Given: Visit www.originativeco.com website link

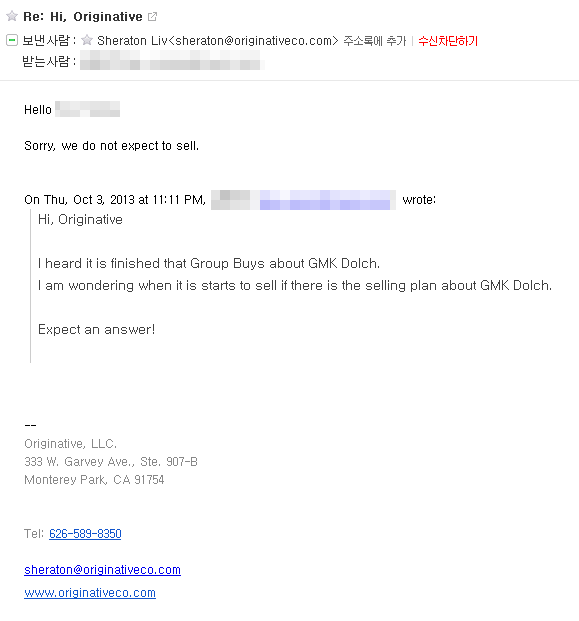Looking at the screenshot, I should (90, 592).
